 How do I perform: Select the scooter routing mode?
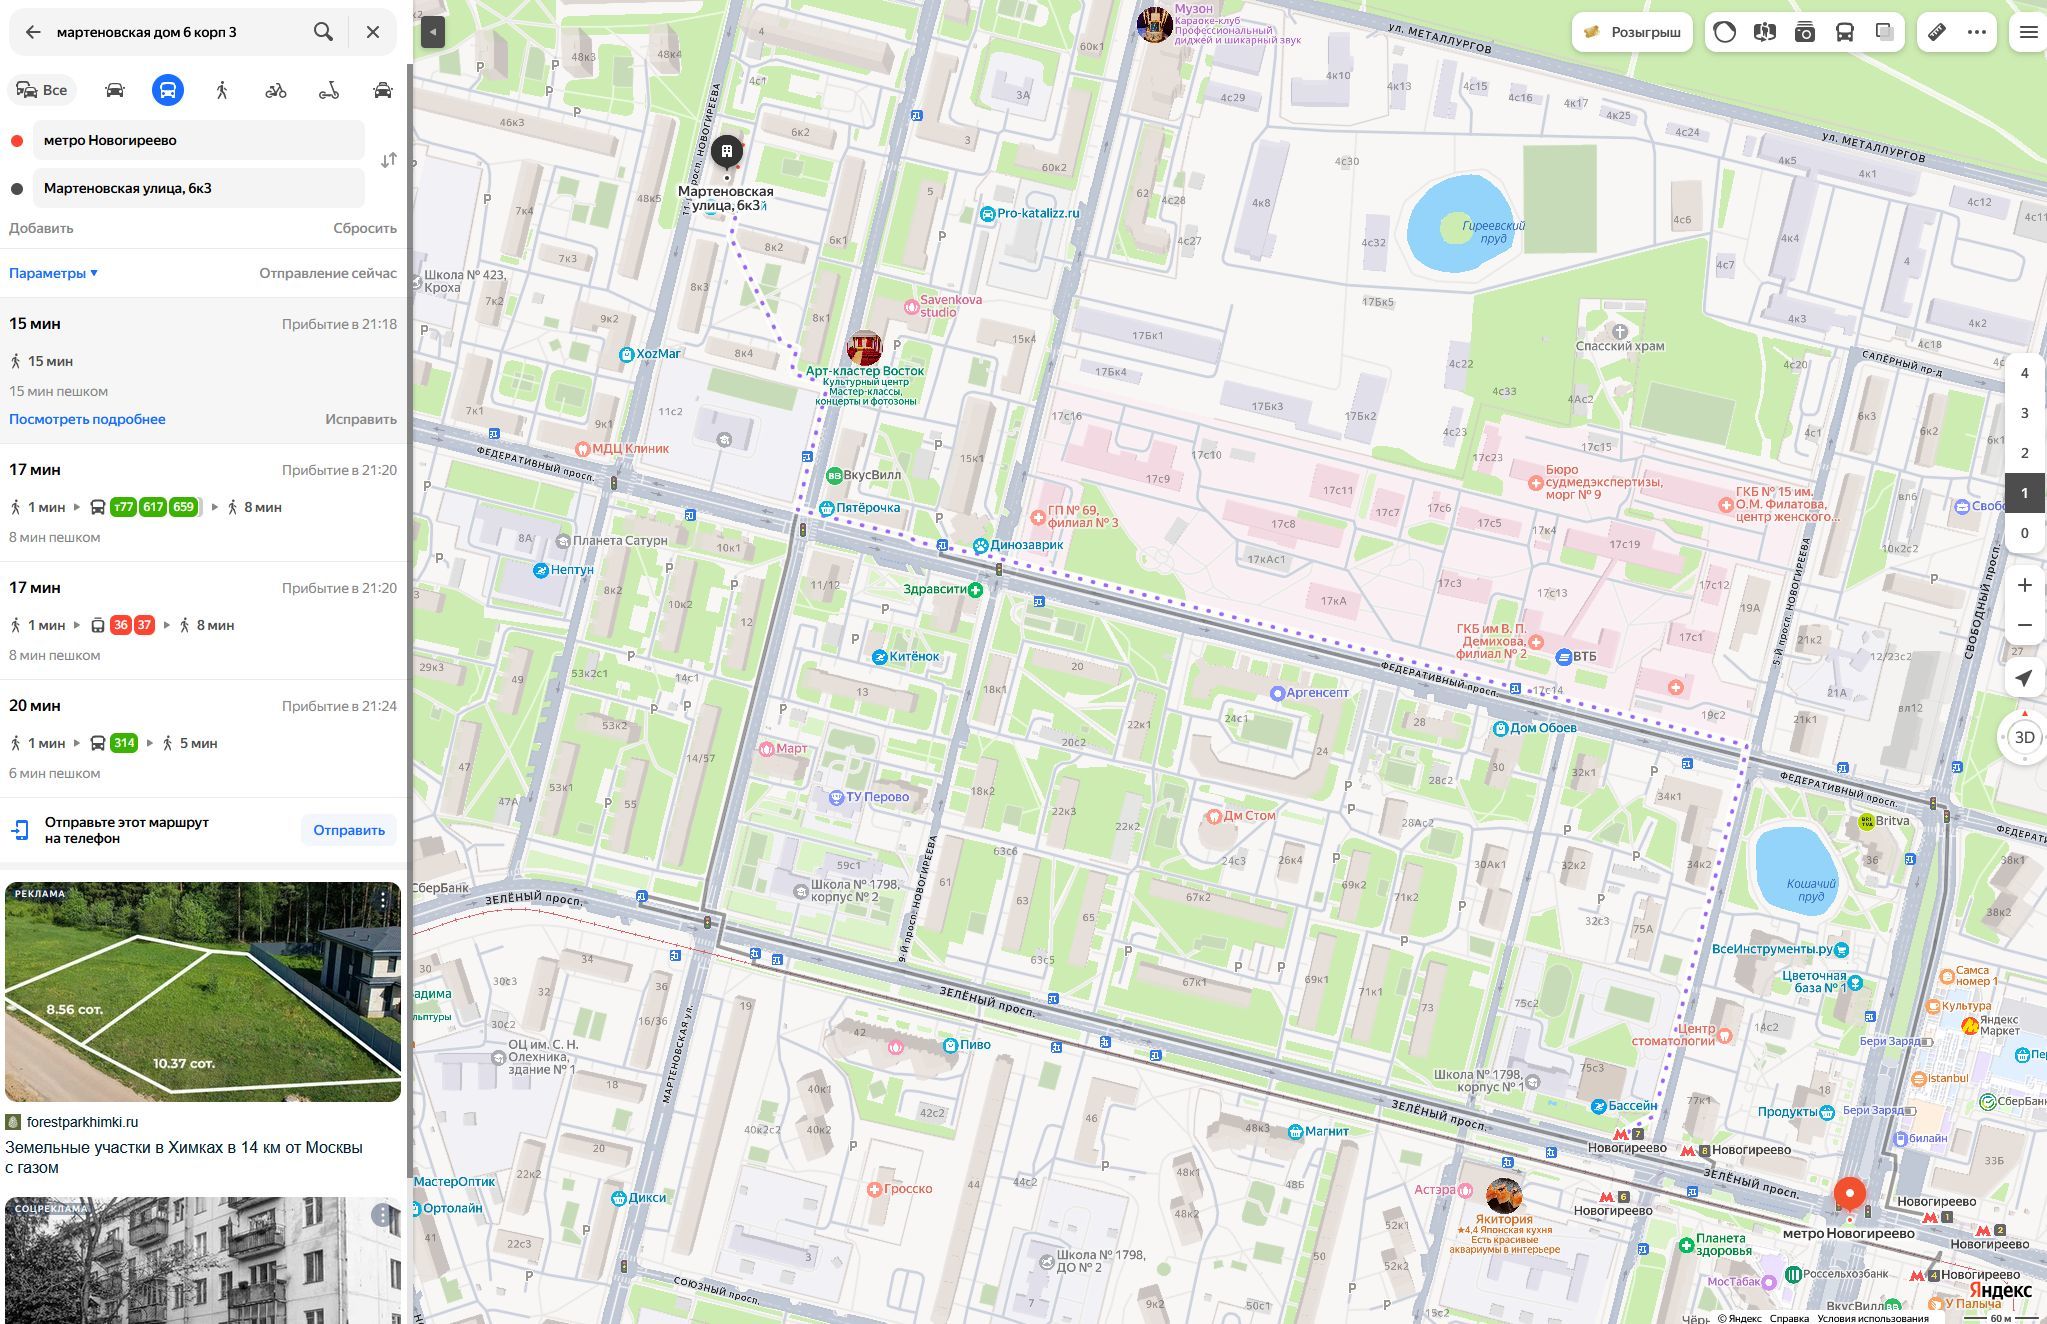(330, 89)
